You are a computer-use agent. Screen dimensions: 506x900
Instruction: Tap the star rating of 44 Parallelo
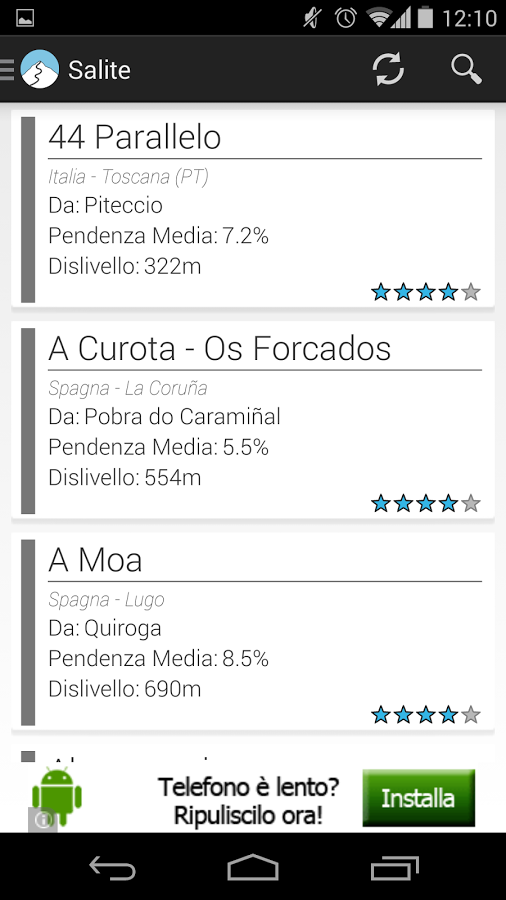(426, 292)
